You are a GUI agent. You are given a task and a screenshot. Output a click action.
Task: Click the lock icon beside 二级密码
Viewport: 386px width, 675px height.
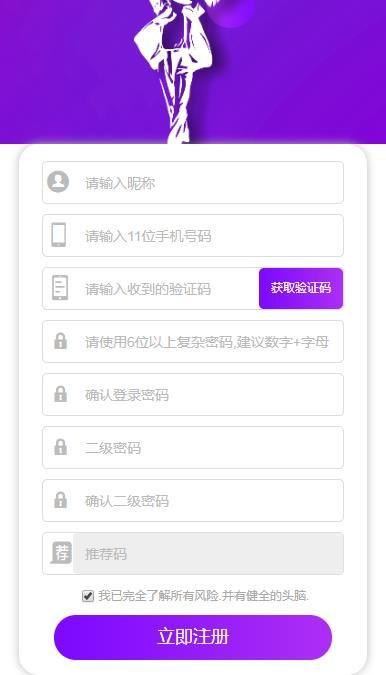click(60, 447)
